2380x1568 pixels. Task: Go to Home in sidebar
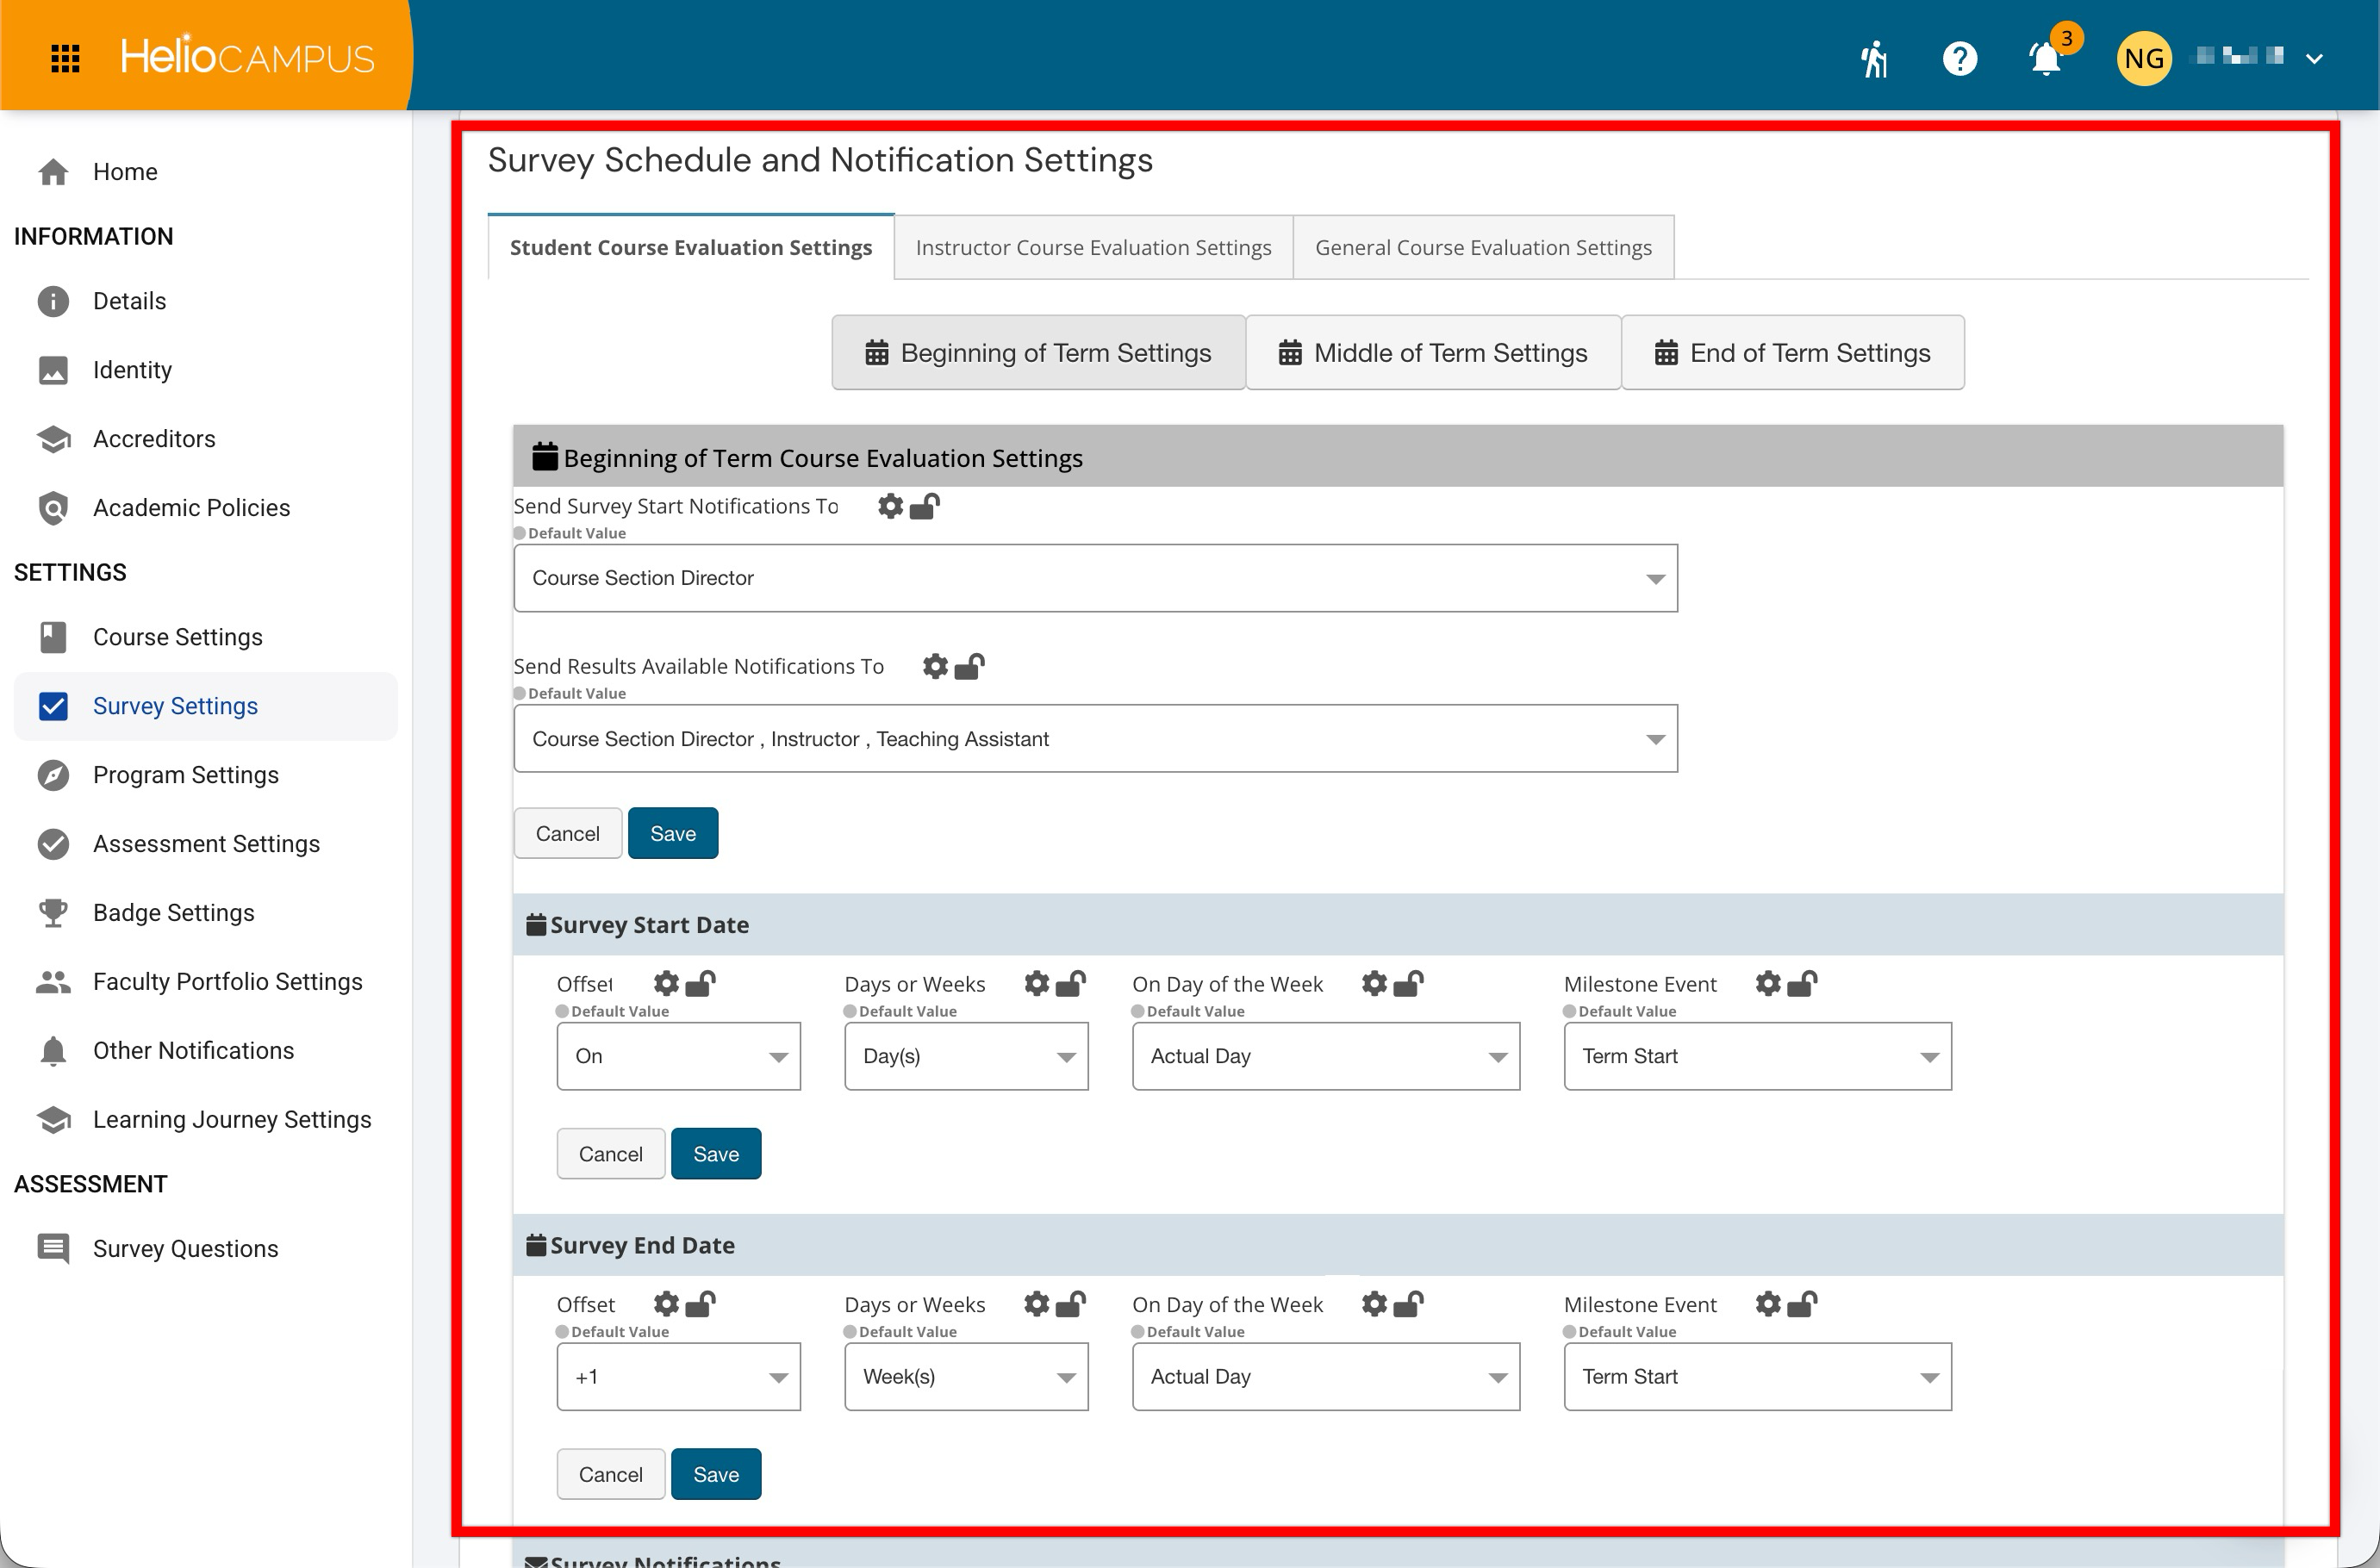[x=205, y=172]
